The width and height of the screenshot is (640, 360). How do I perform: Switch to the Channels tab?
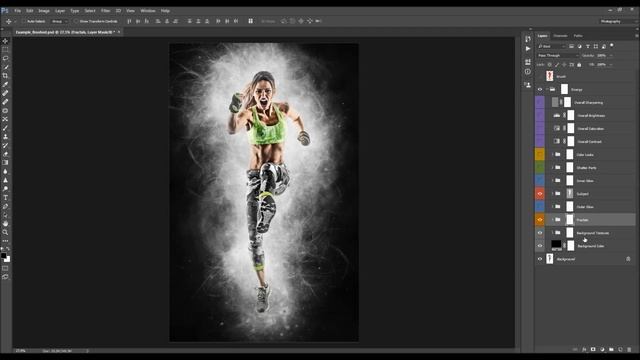560,36
